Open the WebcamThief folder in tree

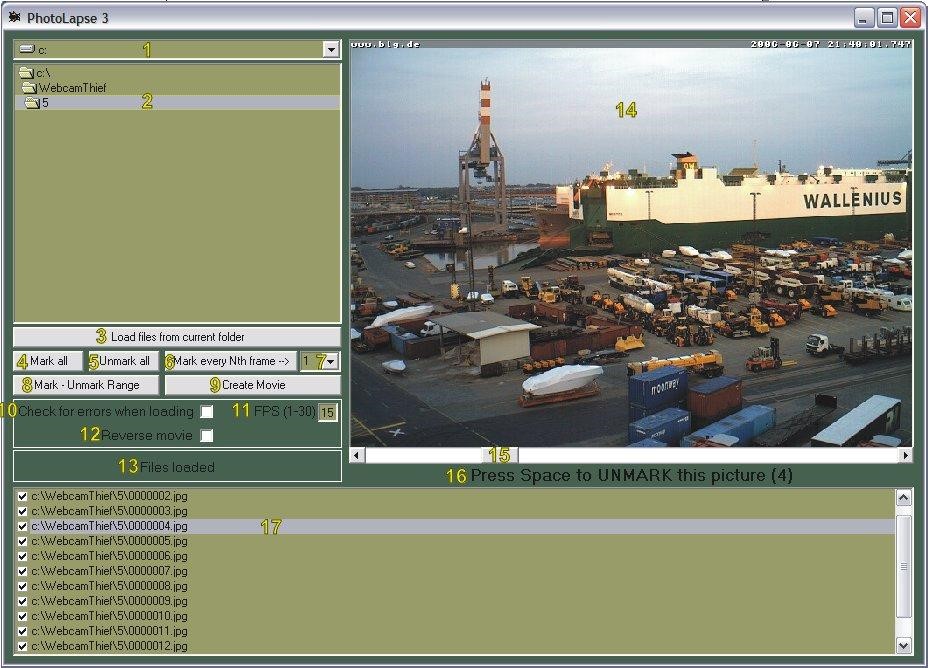pos(72,88)
